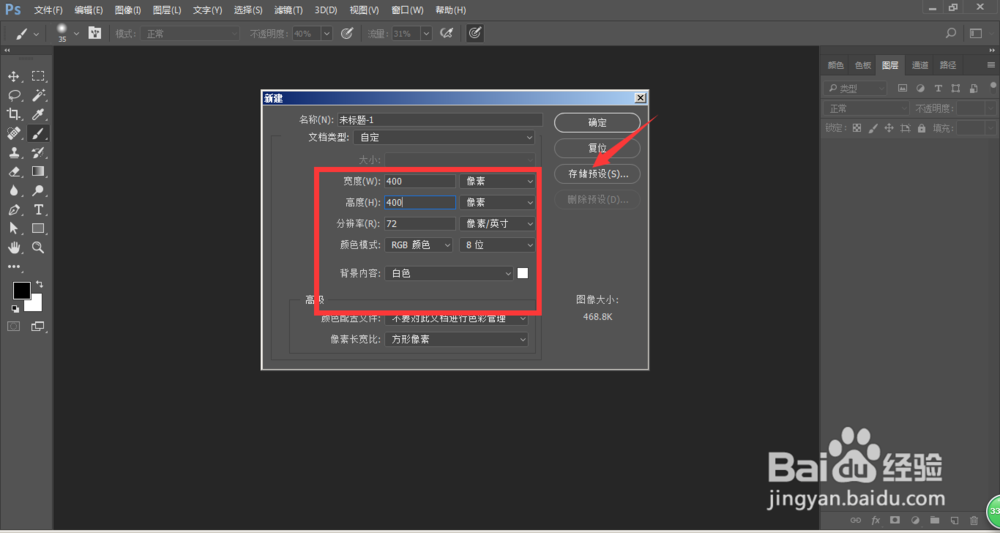This screenshot has height=533, width=1000.
Task: Select the Eraser tool
Action: point(13,171)
